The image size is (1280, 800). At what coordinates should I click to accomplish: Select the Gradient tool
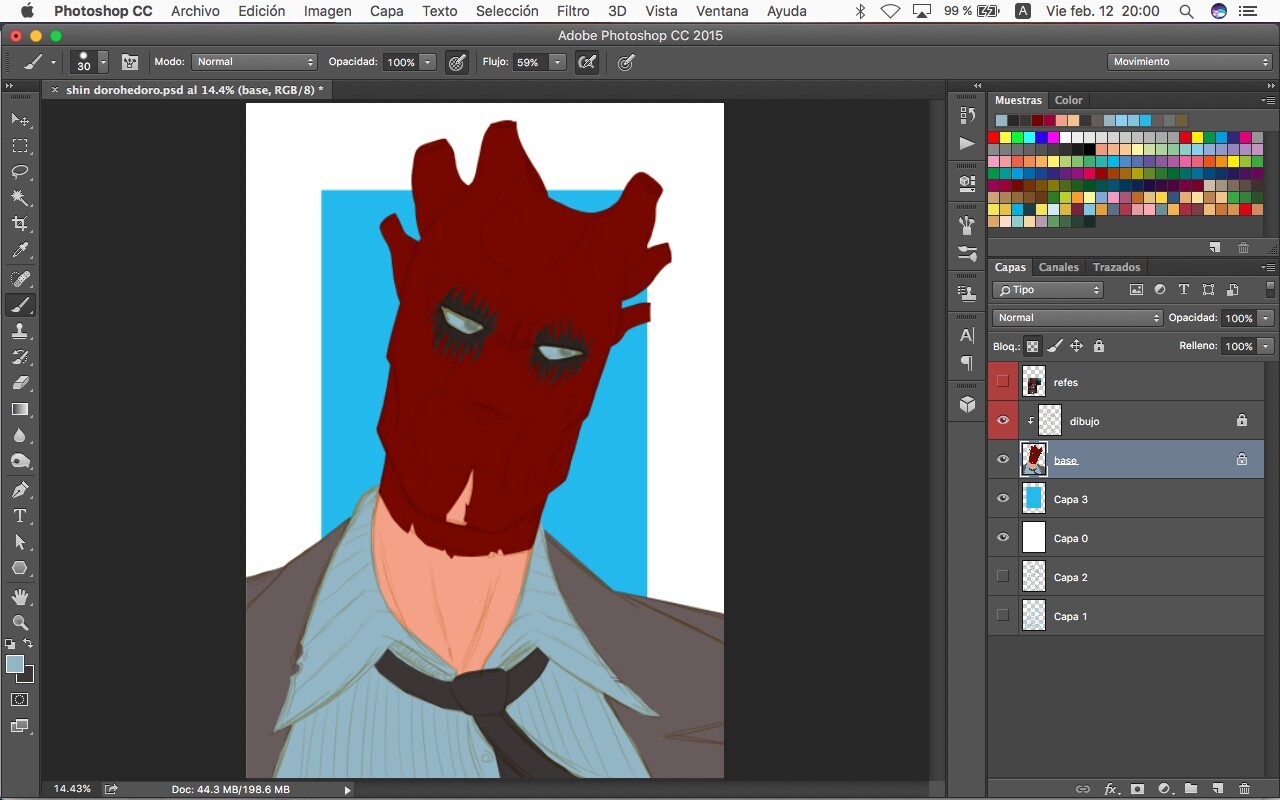point(20,409)
